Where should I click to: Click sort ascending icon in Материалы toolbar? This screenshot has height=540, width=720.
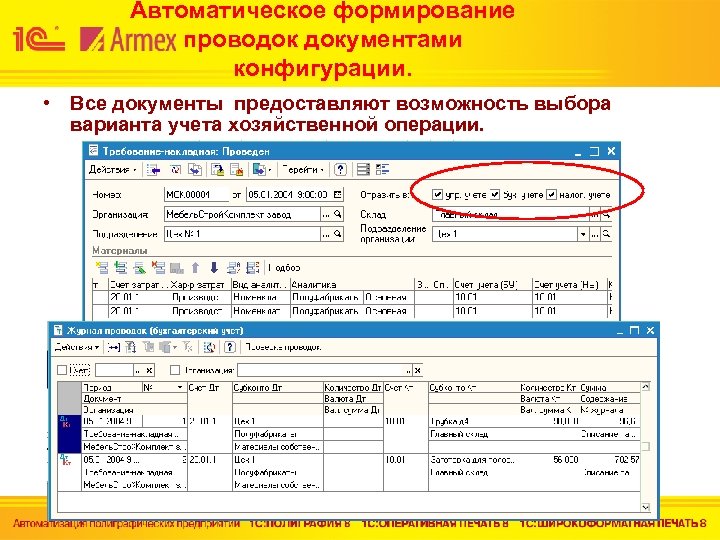(234, 267)
